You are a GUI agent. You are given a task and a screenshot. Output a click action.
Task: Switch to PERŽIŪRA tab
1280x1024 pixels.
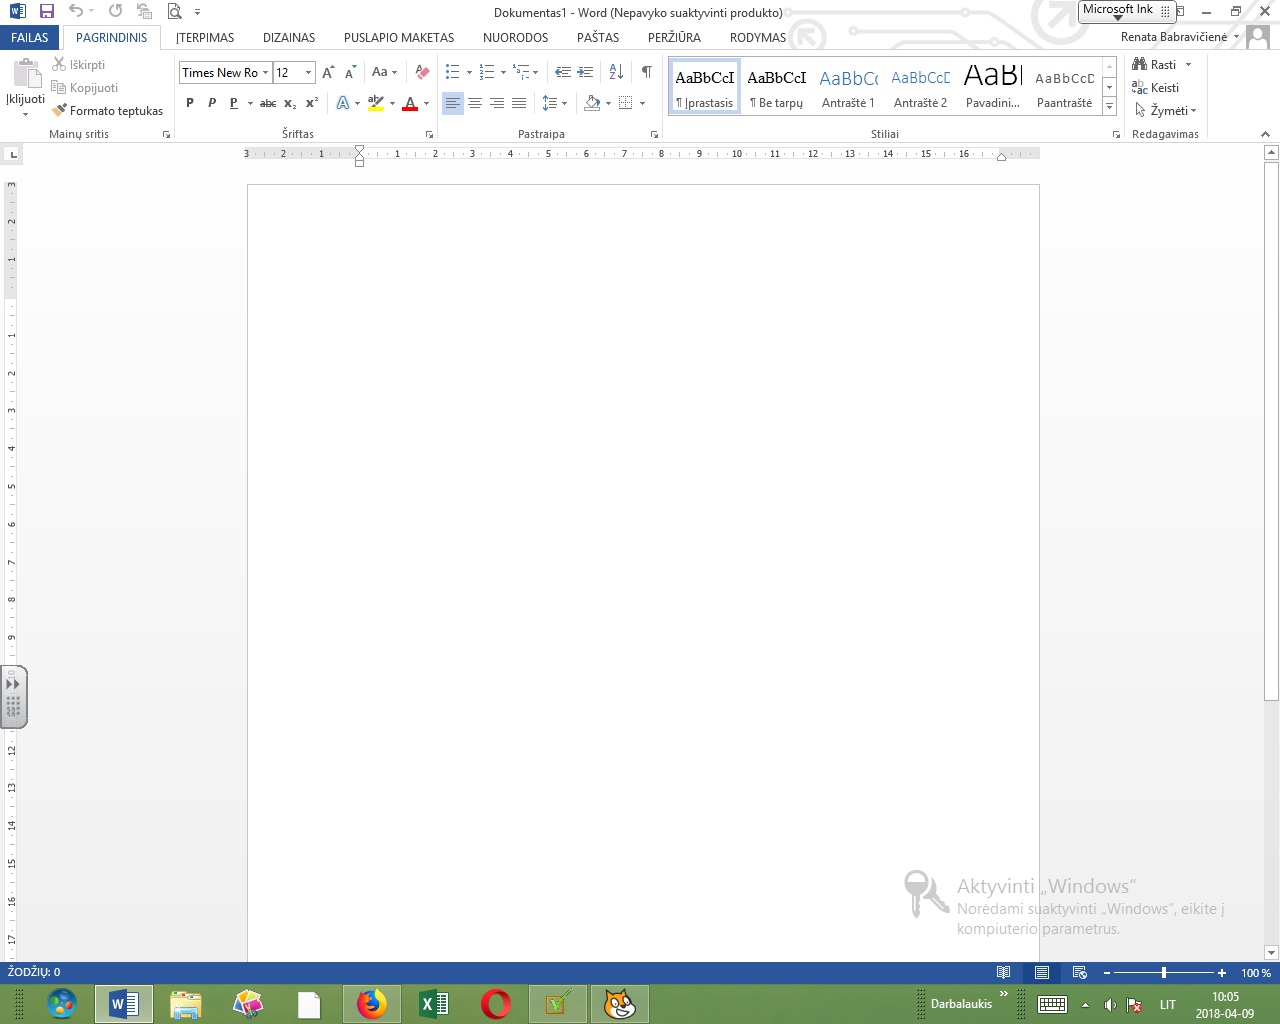(674, 37)
